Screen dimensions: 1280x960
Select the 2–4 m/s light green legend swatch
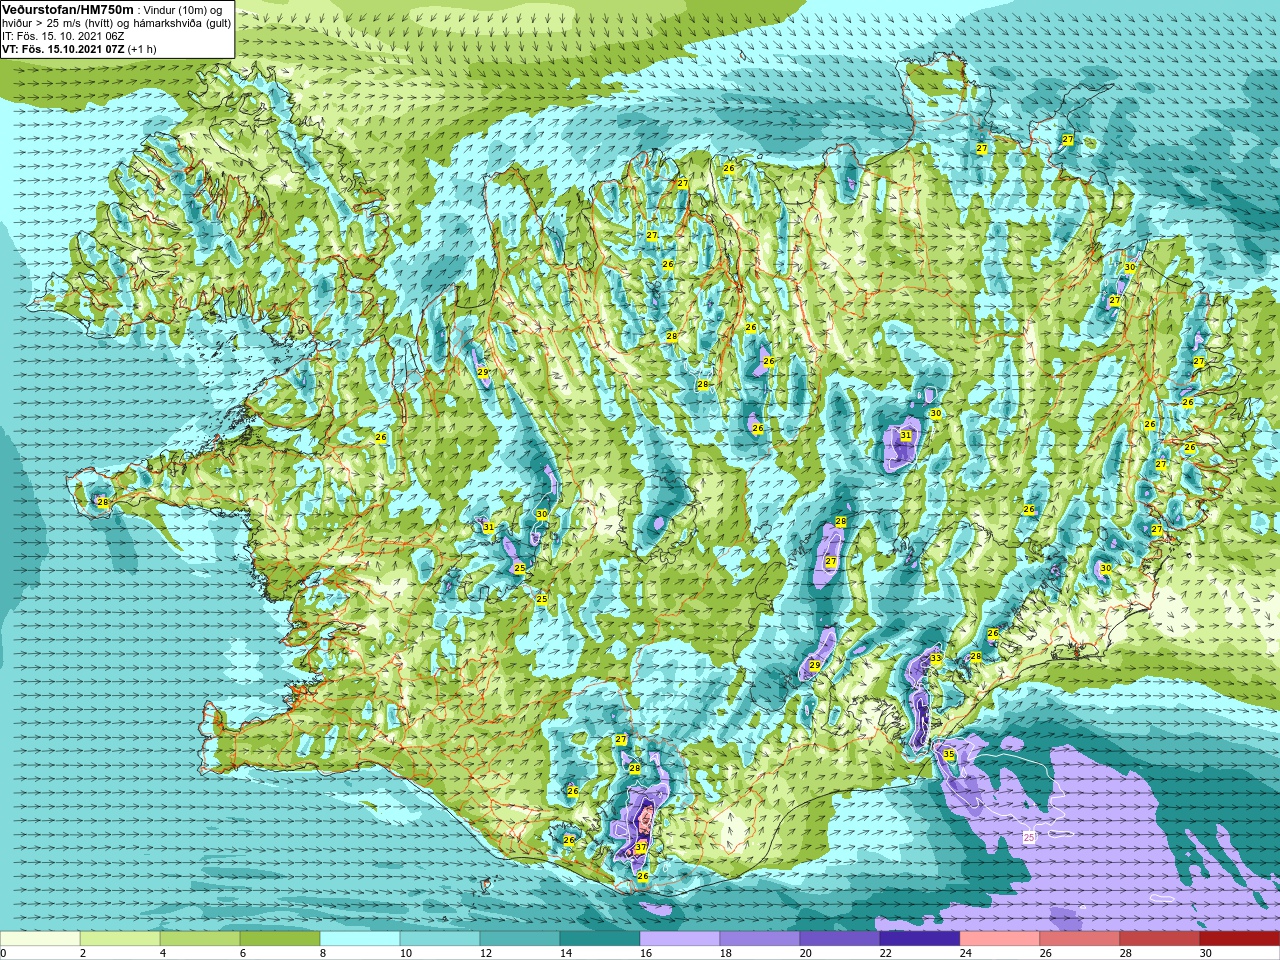coord(120,939)
